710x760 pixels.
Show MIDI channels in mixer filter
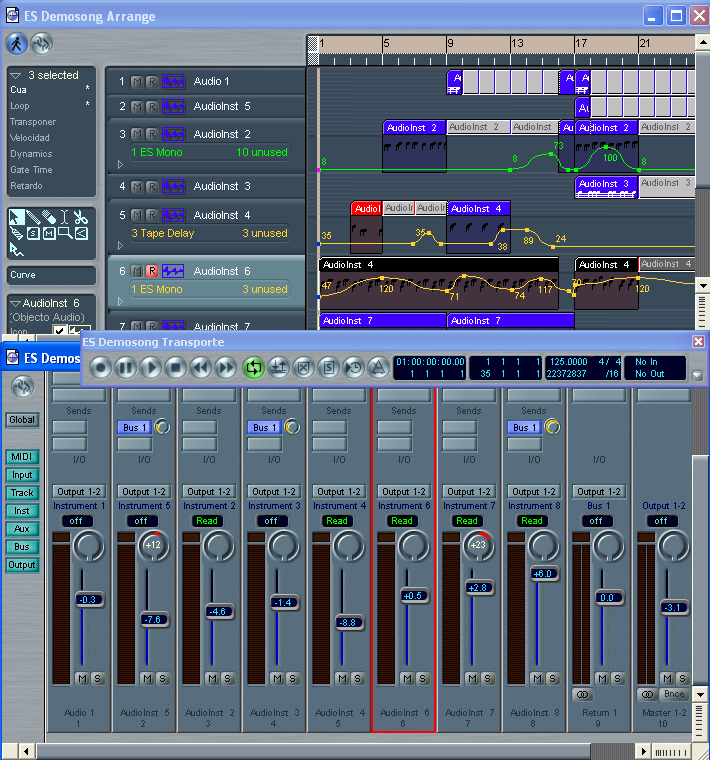21,457
